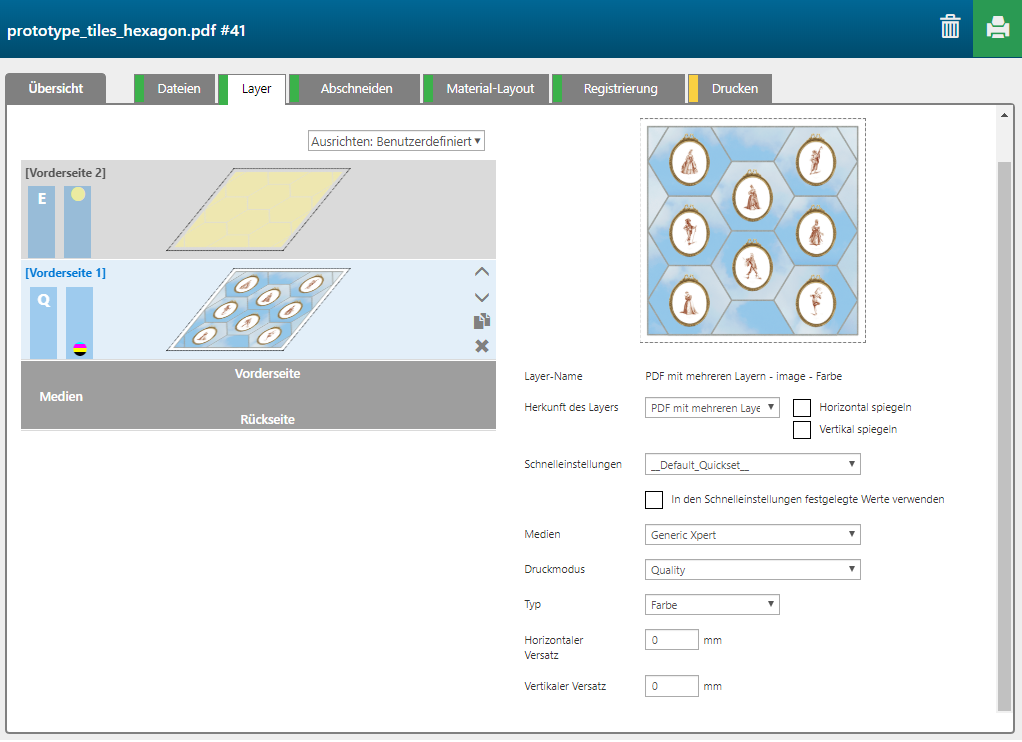The width and height of the screenshot is (1022, 742).
Task: Check the Schnelleinstellungen festgelegte Werte option
Action: pyautogui.click(x=654, y=499)
